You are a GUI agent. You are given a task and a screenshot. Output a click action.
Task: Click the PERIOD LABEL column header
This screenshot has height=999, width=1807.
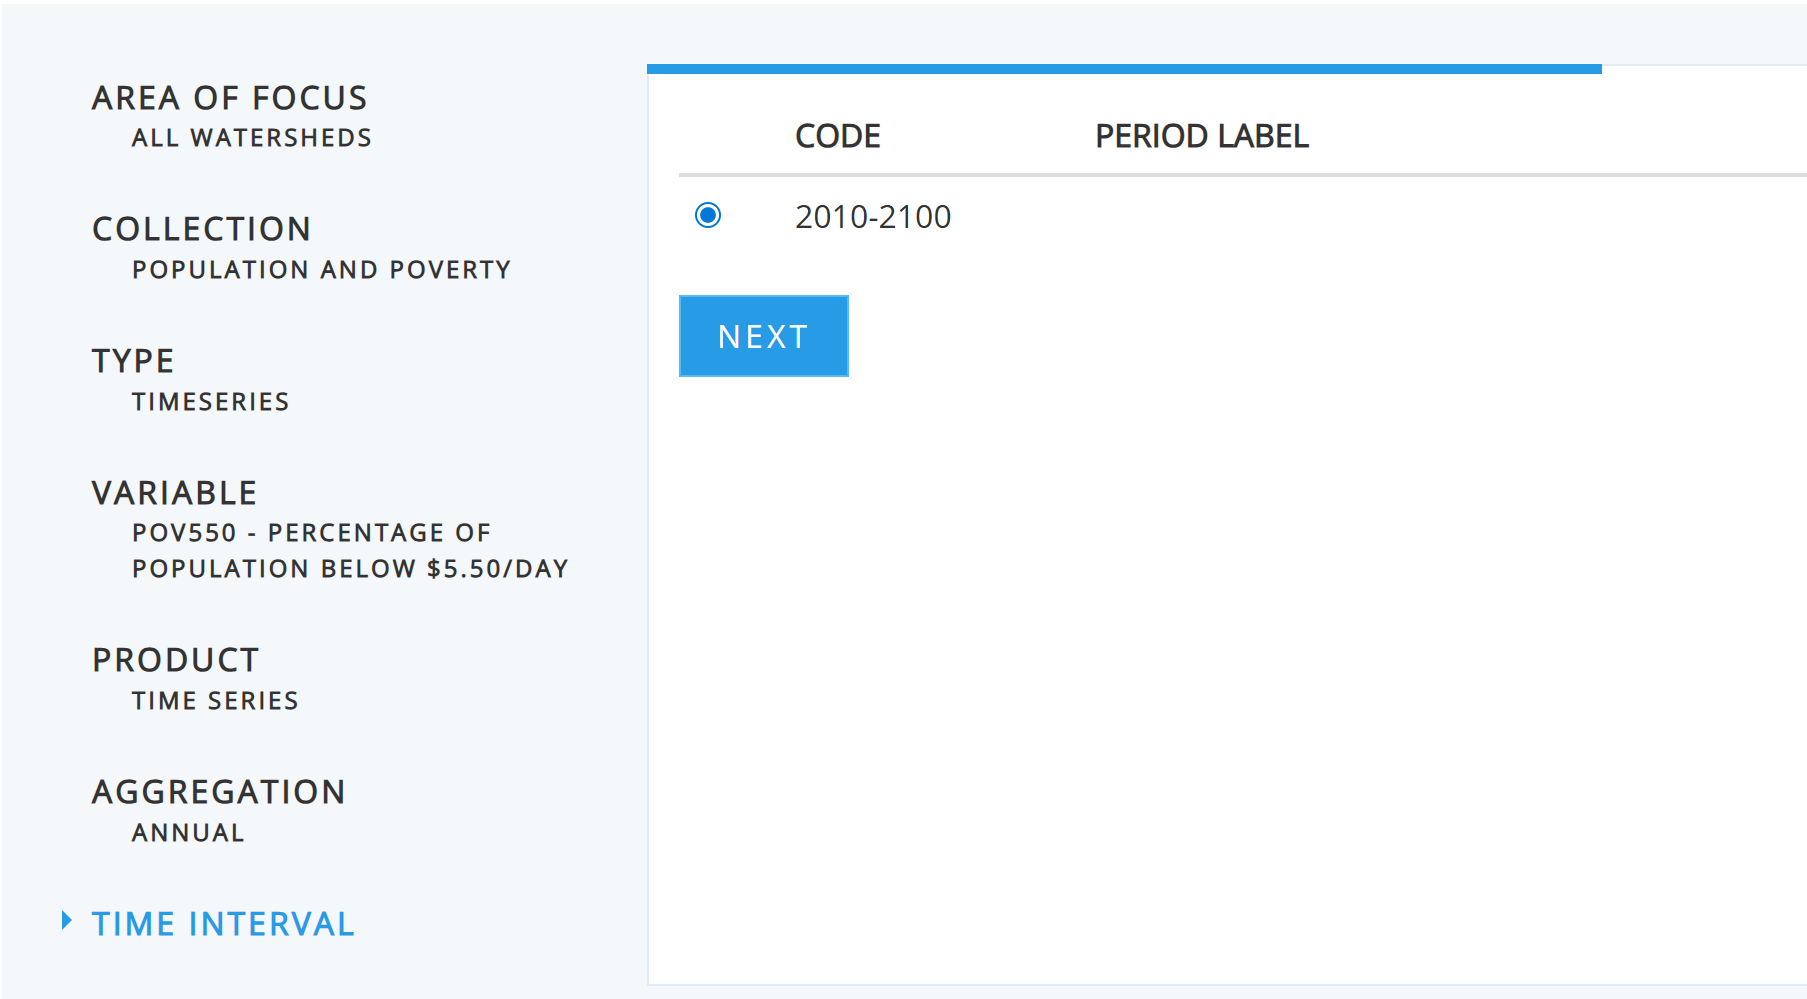click(1201, 136)
